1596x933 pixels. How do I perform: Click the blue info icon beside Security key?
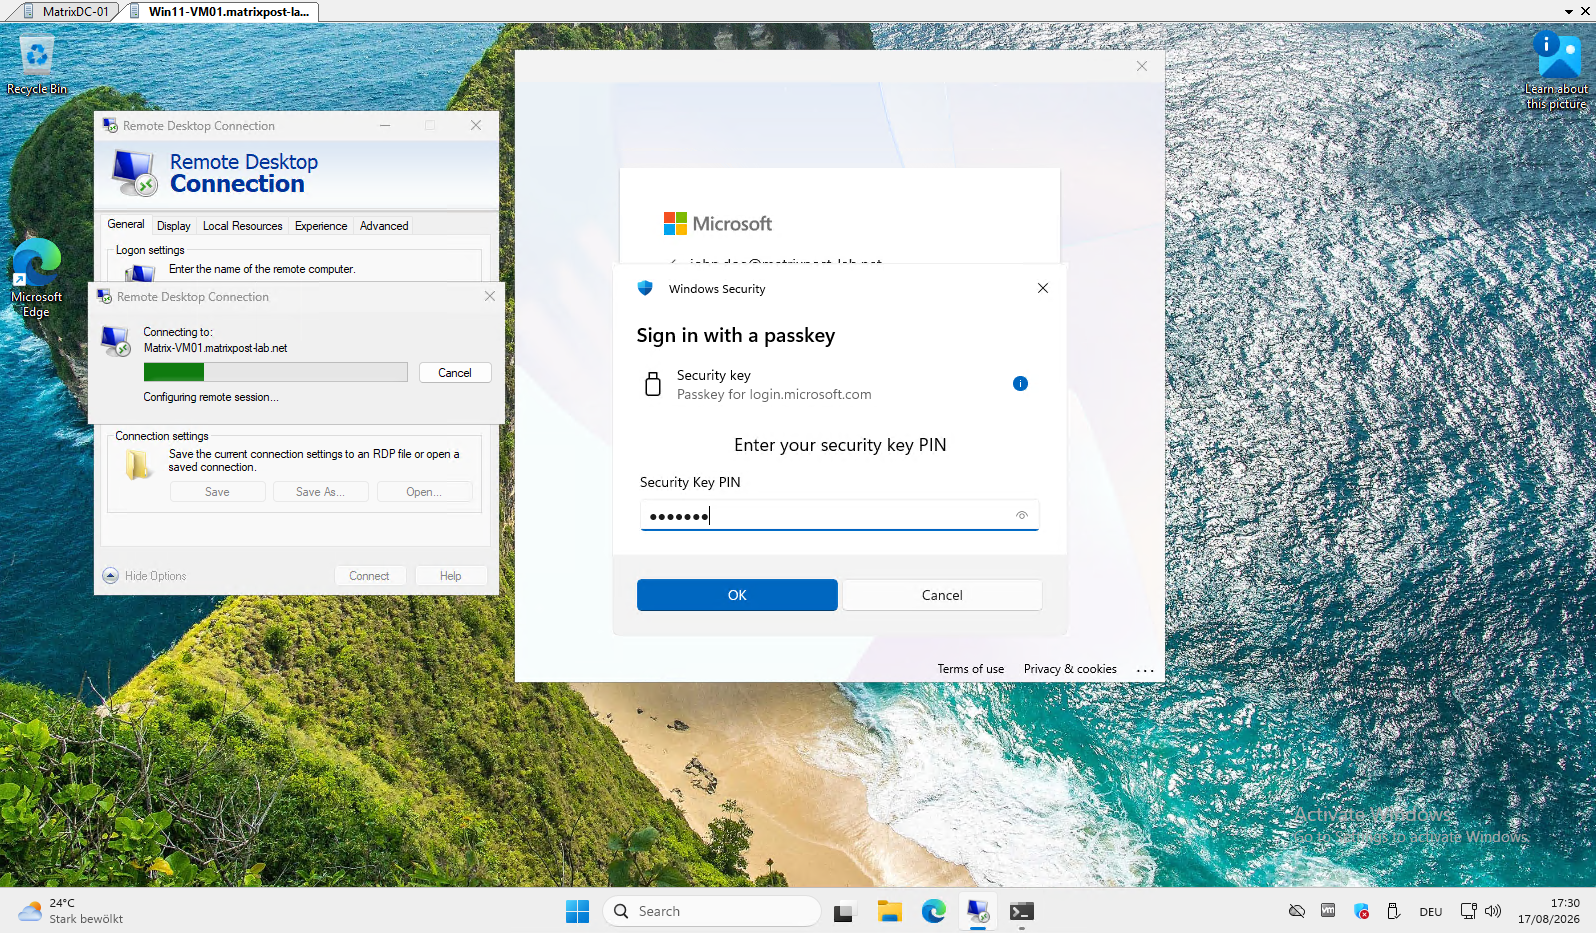(x=1020, y=384)
